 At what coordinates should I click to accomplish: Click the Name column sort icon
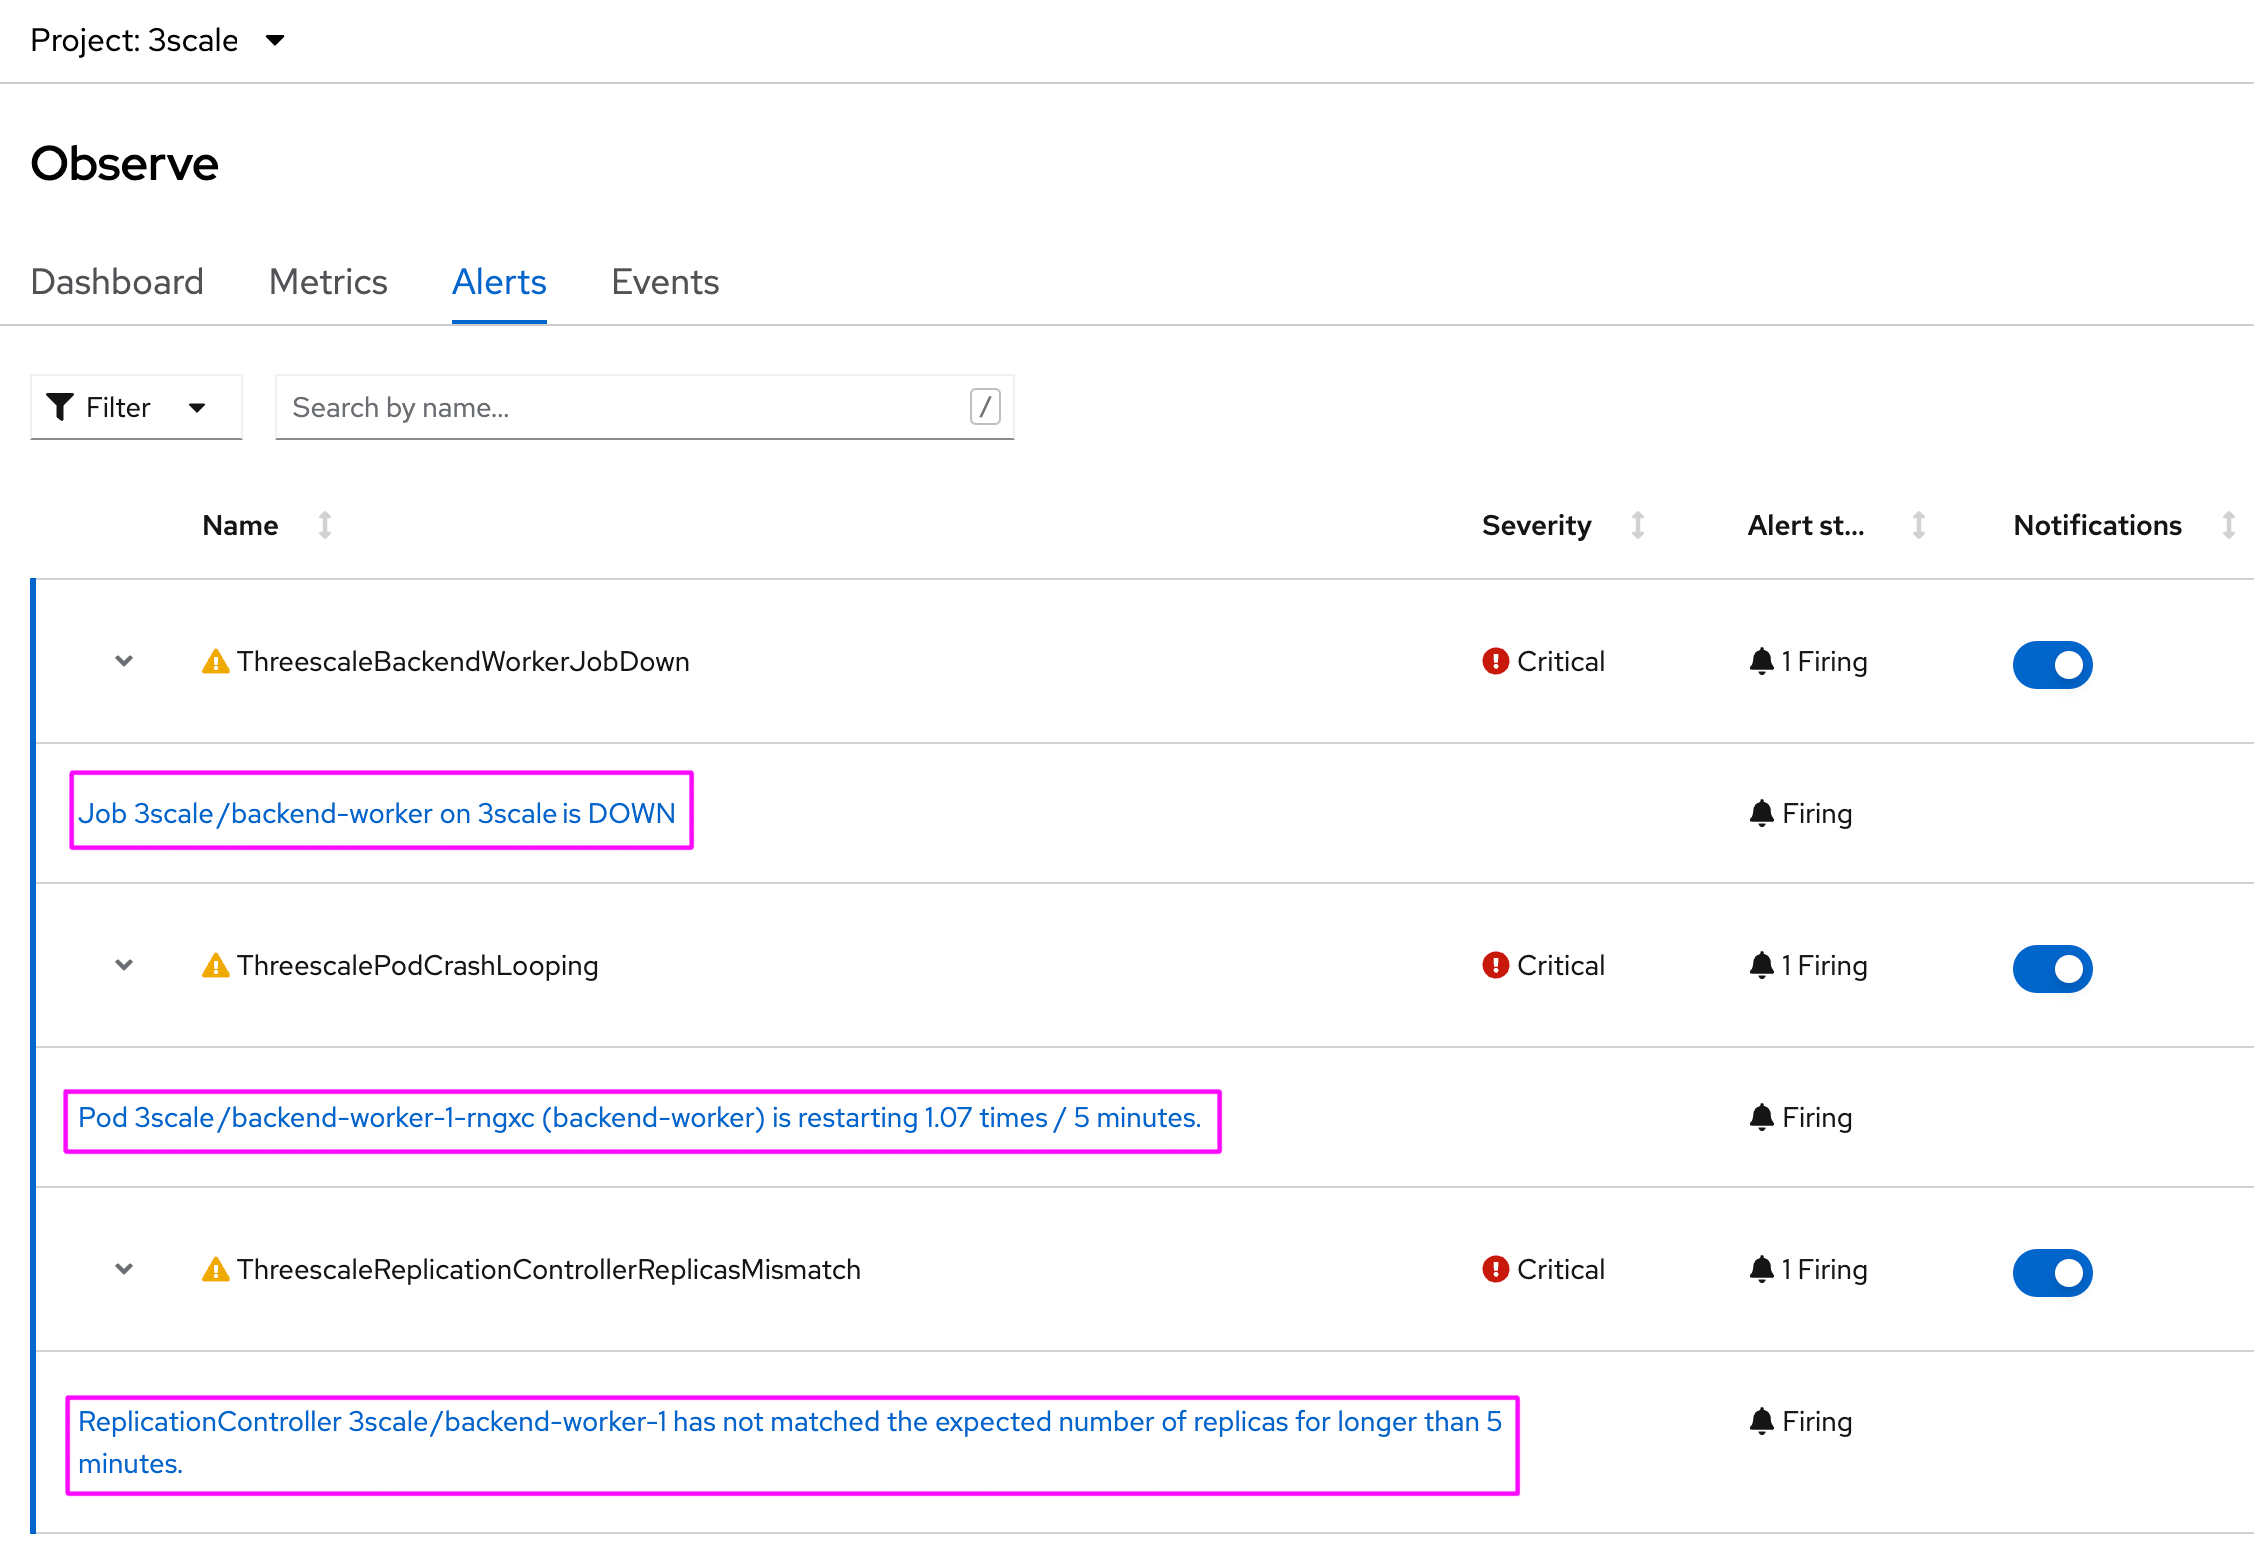pos(325,525)
